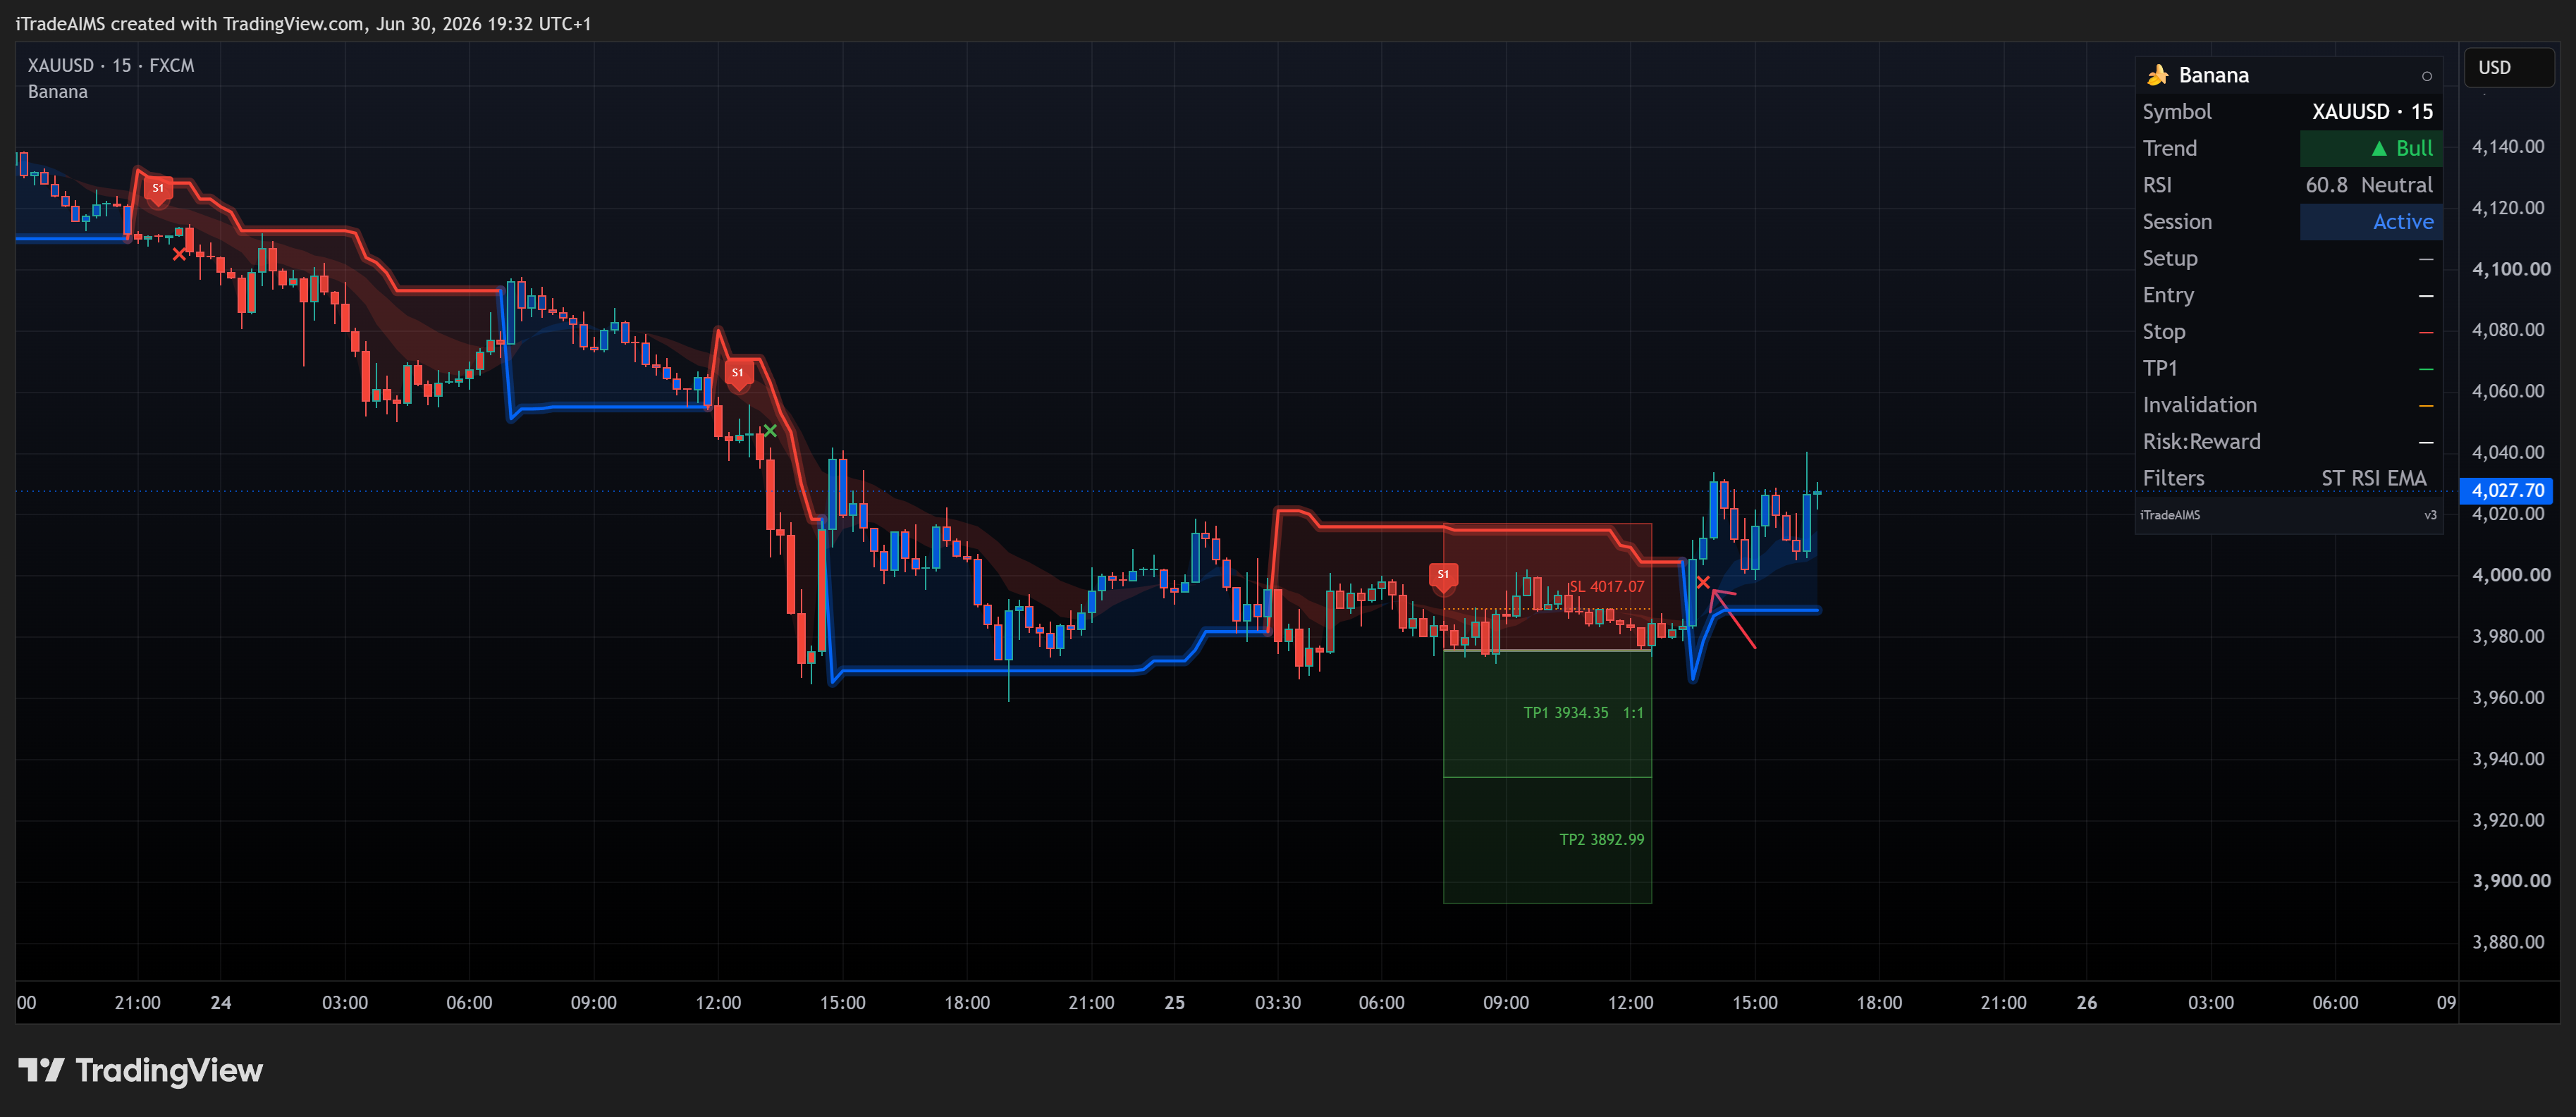The height and width of the screenshot is (1117, 2576).
Task: Click the Invalidation row label
Action: (x=2199, y=405)
